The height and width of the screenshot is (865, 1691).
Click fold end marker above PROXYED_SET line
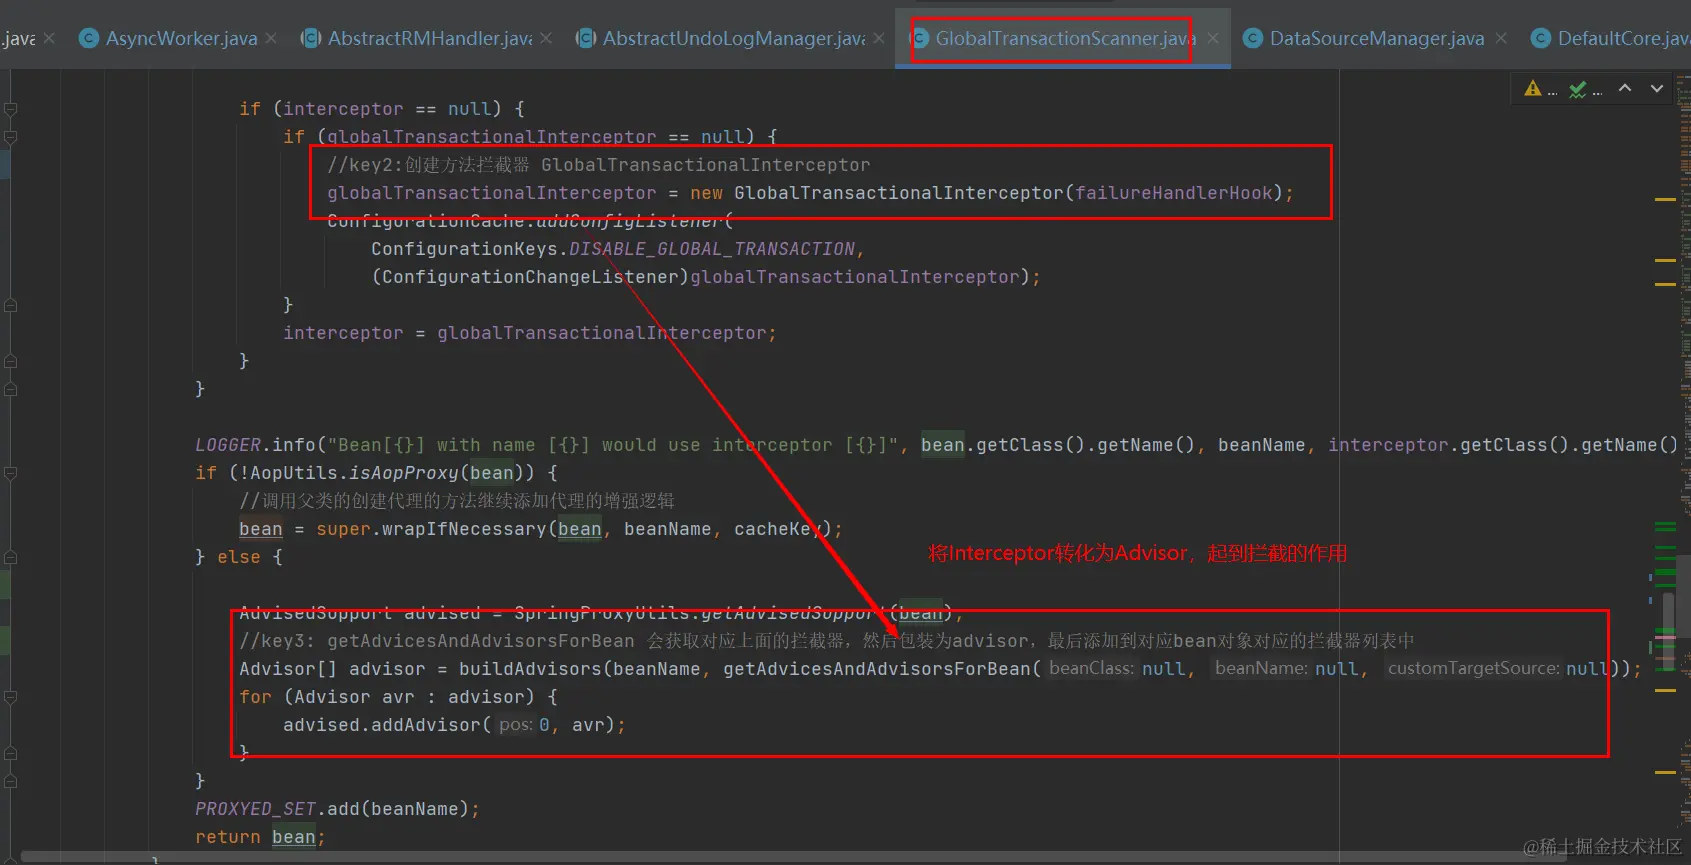pyautogui.click(x=10, y=780)
